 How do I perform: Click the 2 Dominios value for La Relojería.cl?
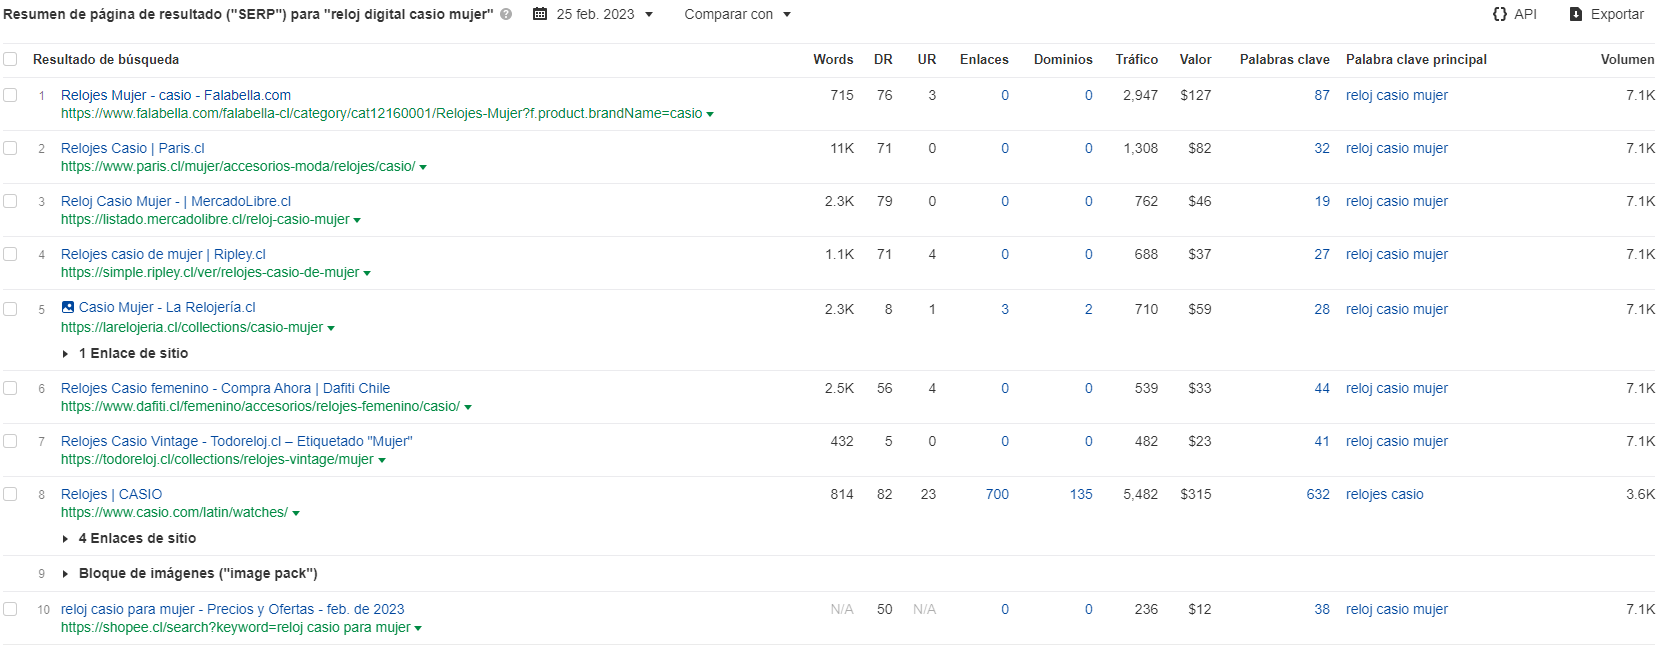tap(1089, 309)
